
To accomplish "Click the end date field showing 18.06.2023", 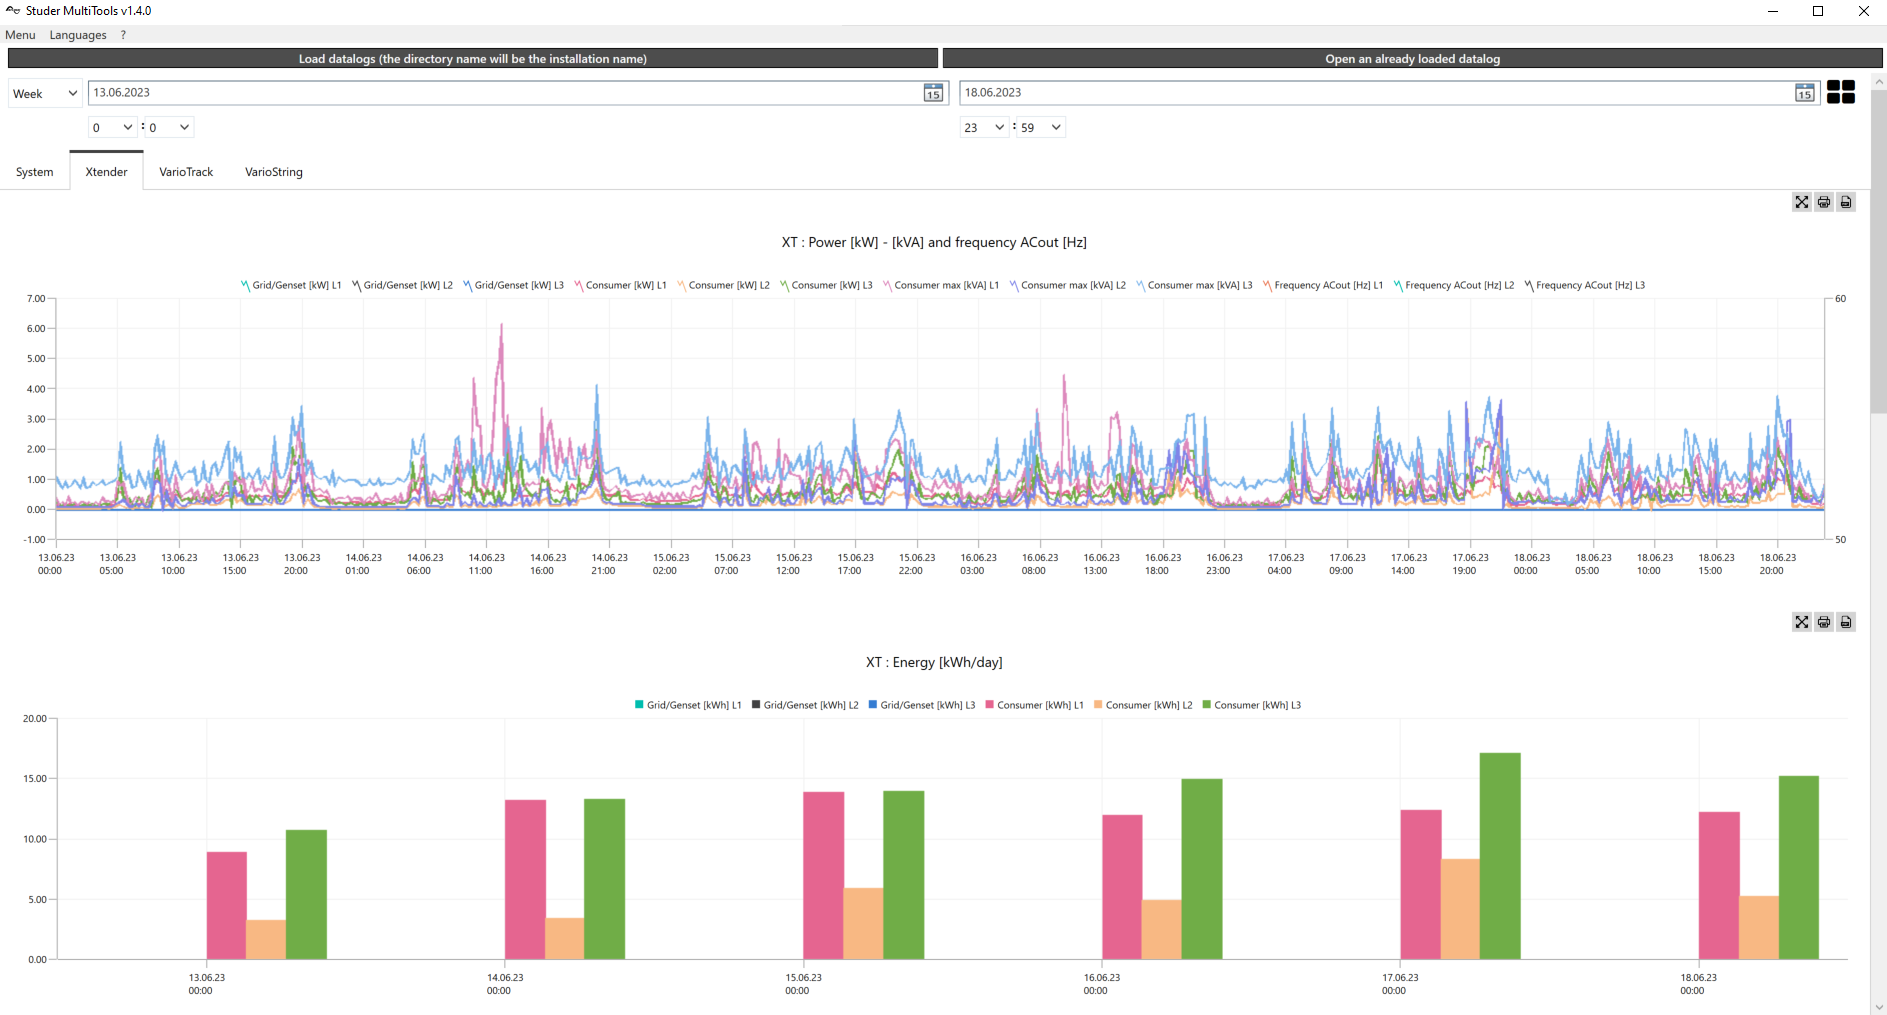I will [x=1370, y=93].
